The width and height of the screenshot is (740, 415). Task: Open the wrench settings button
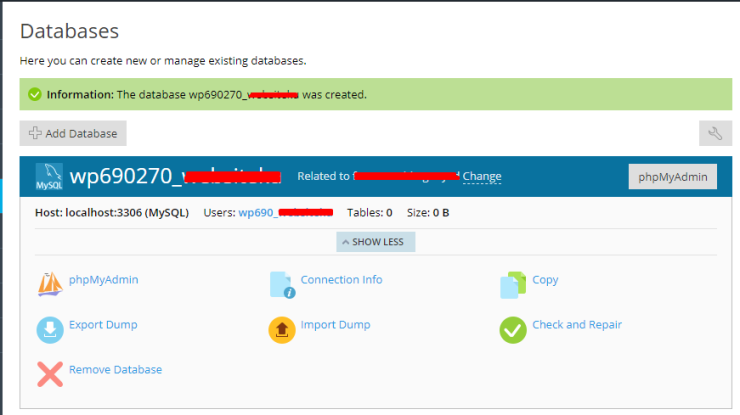coord(715,133)
